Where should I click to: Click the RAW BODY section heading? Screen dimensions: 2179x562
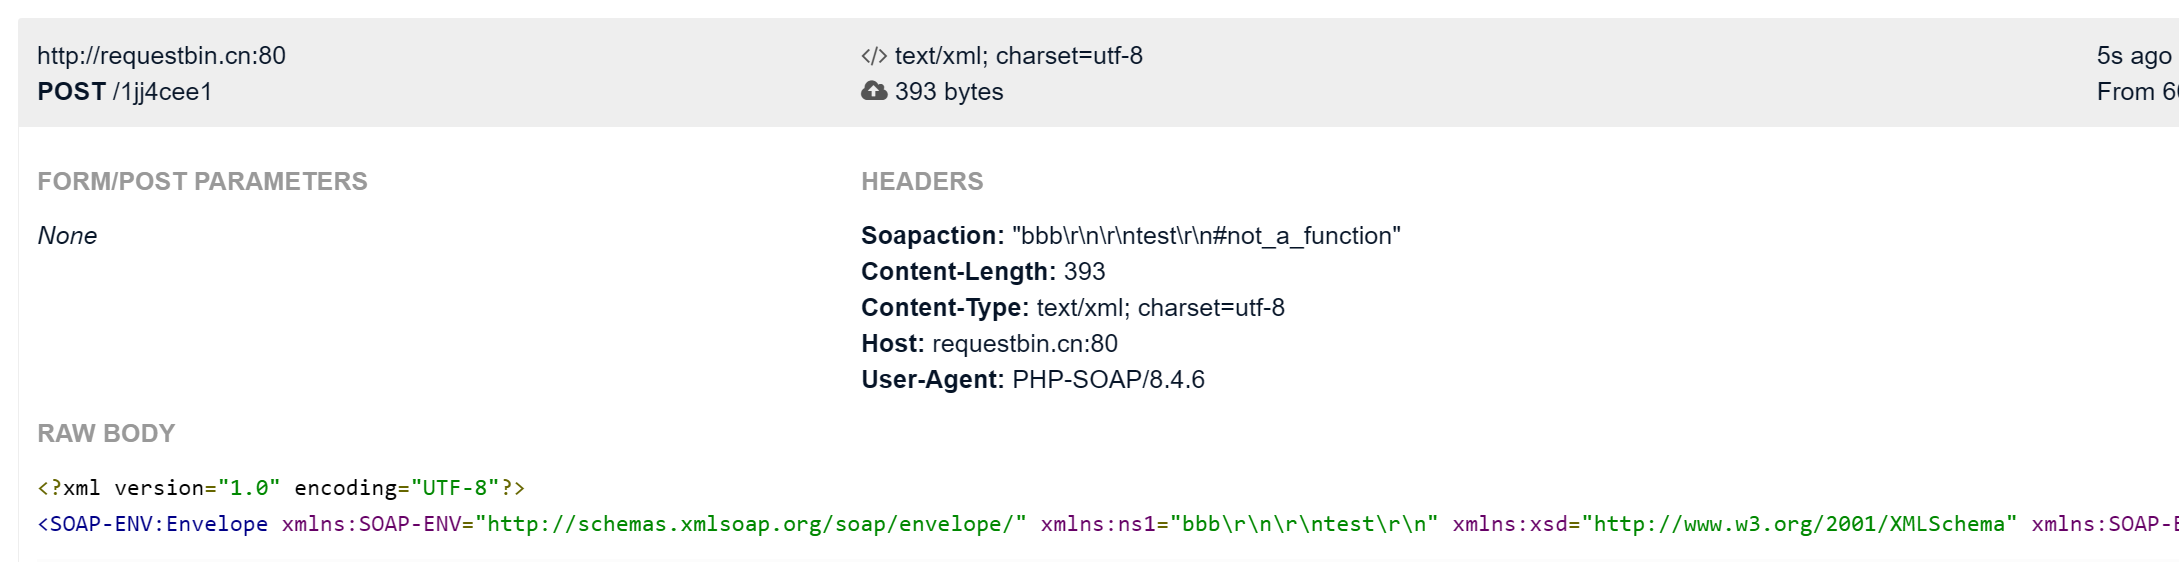click(x=106, y=433)
